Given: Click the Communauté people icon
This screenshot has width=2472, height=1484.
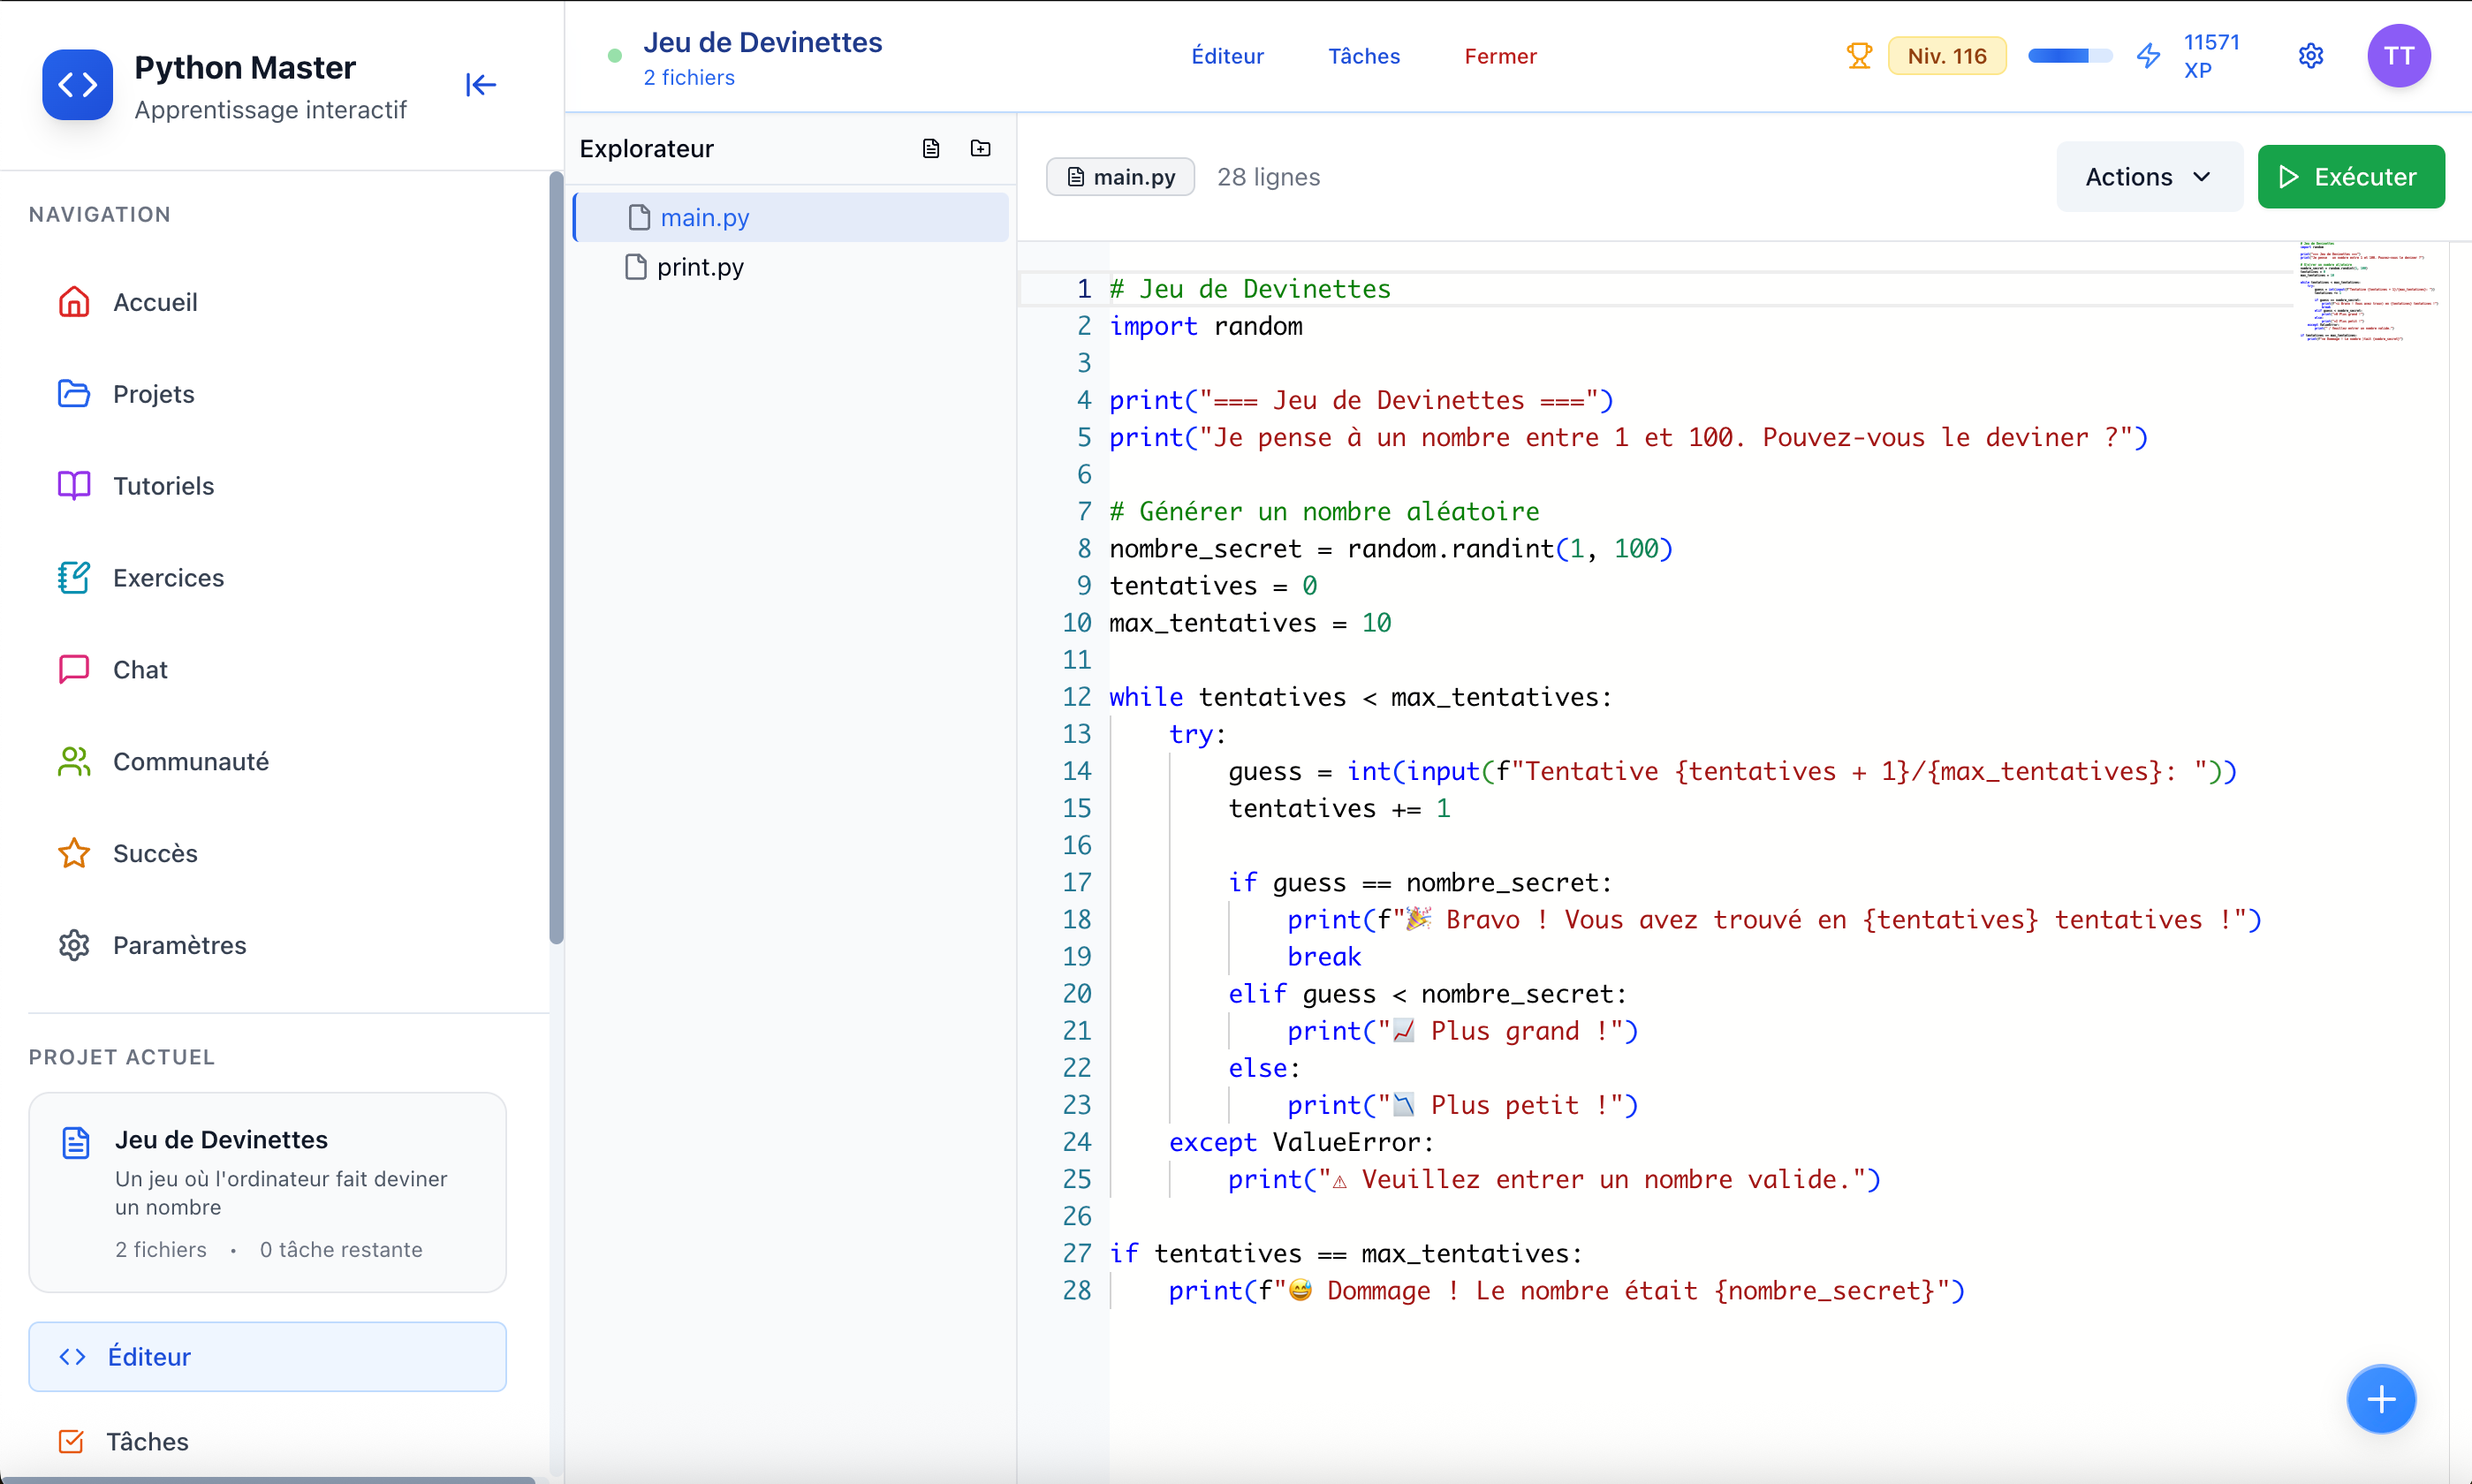Looking at the screenshot, I should [74, 762].
